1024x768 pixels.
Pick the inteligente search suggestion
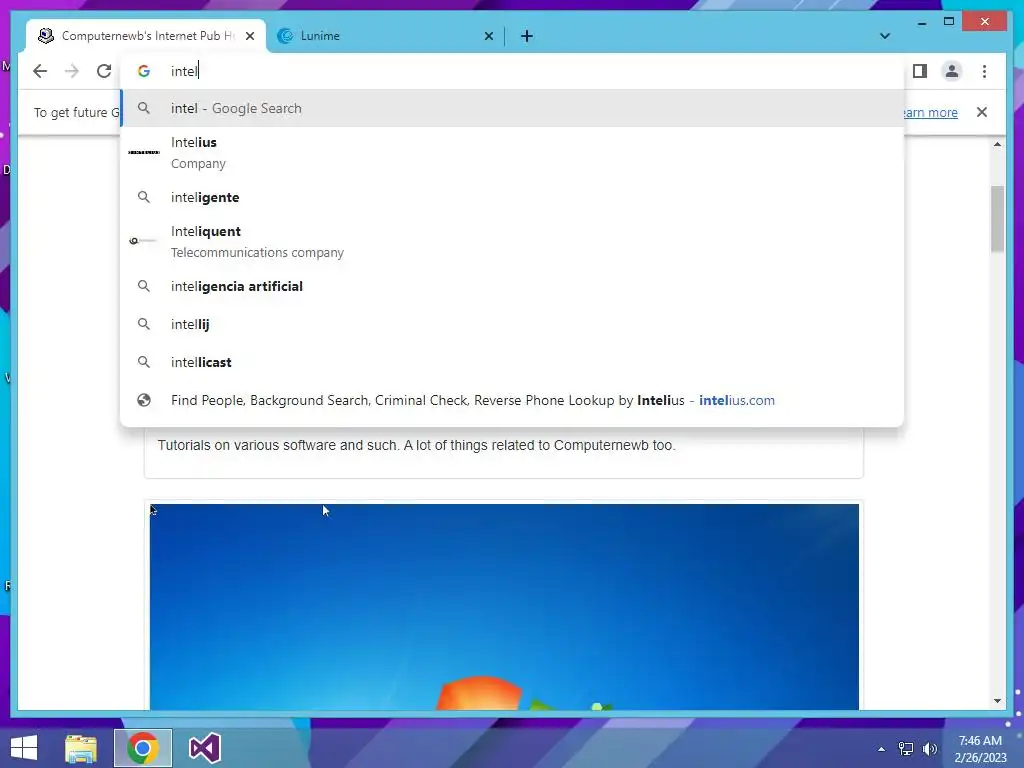pos(512,197)
